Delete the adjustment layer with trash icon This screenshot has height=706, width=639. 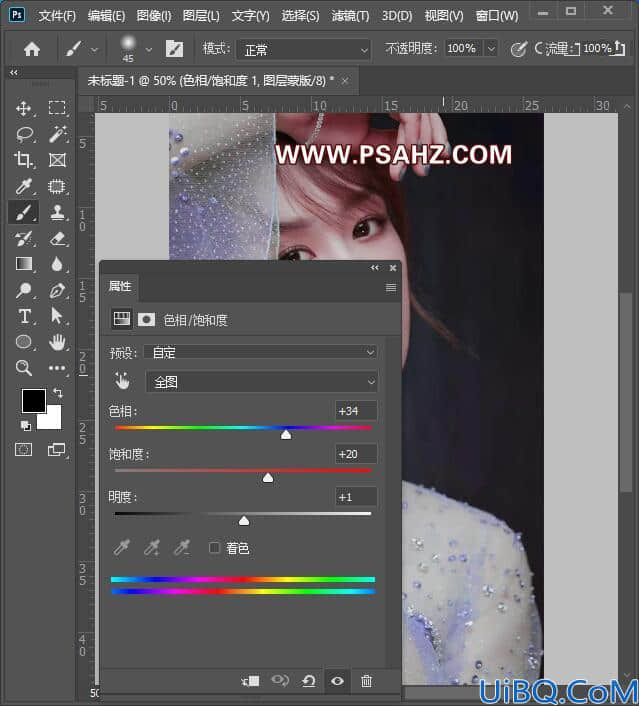pyautogui.click(x=367, y=681)
